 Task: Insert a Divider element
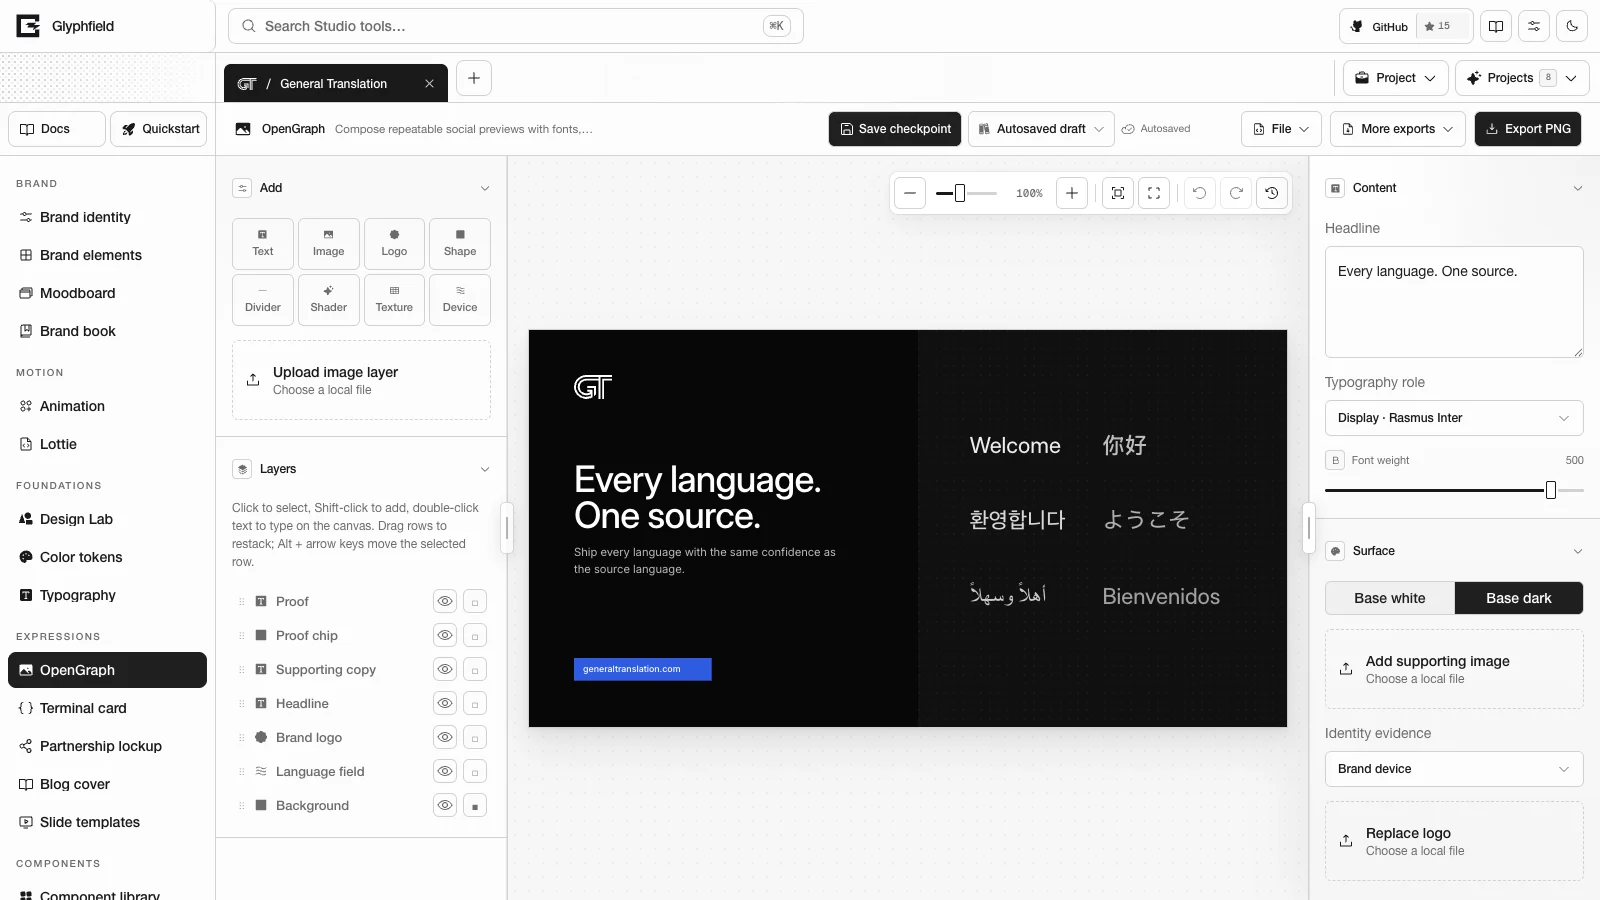pos(263,300)
